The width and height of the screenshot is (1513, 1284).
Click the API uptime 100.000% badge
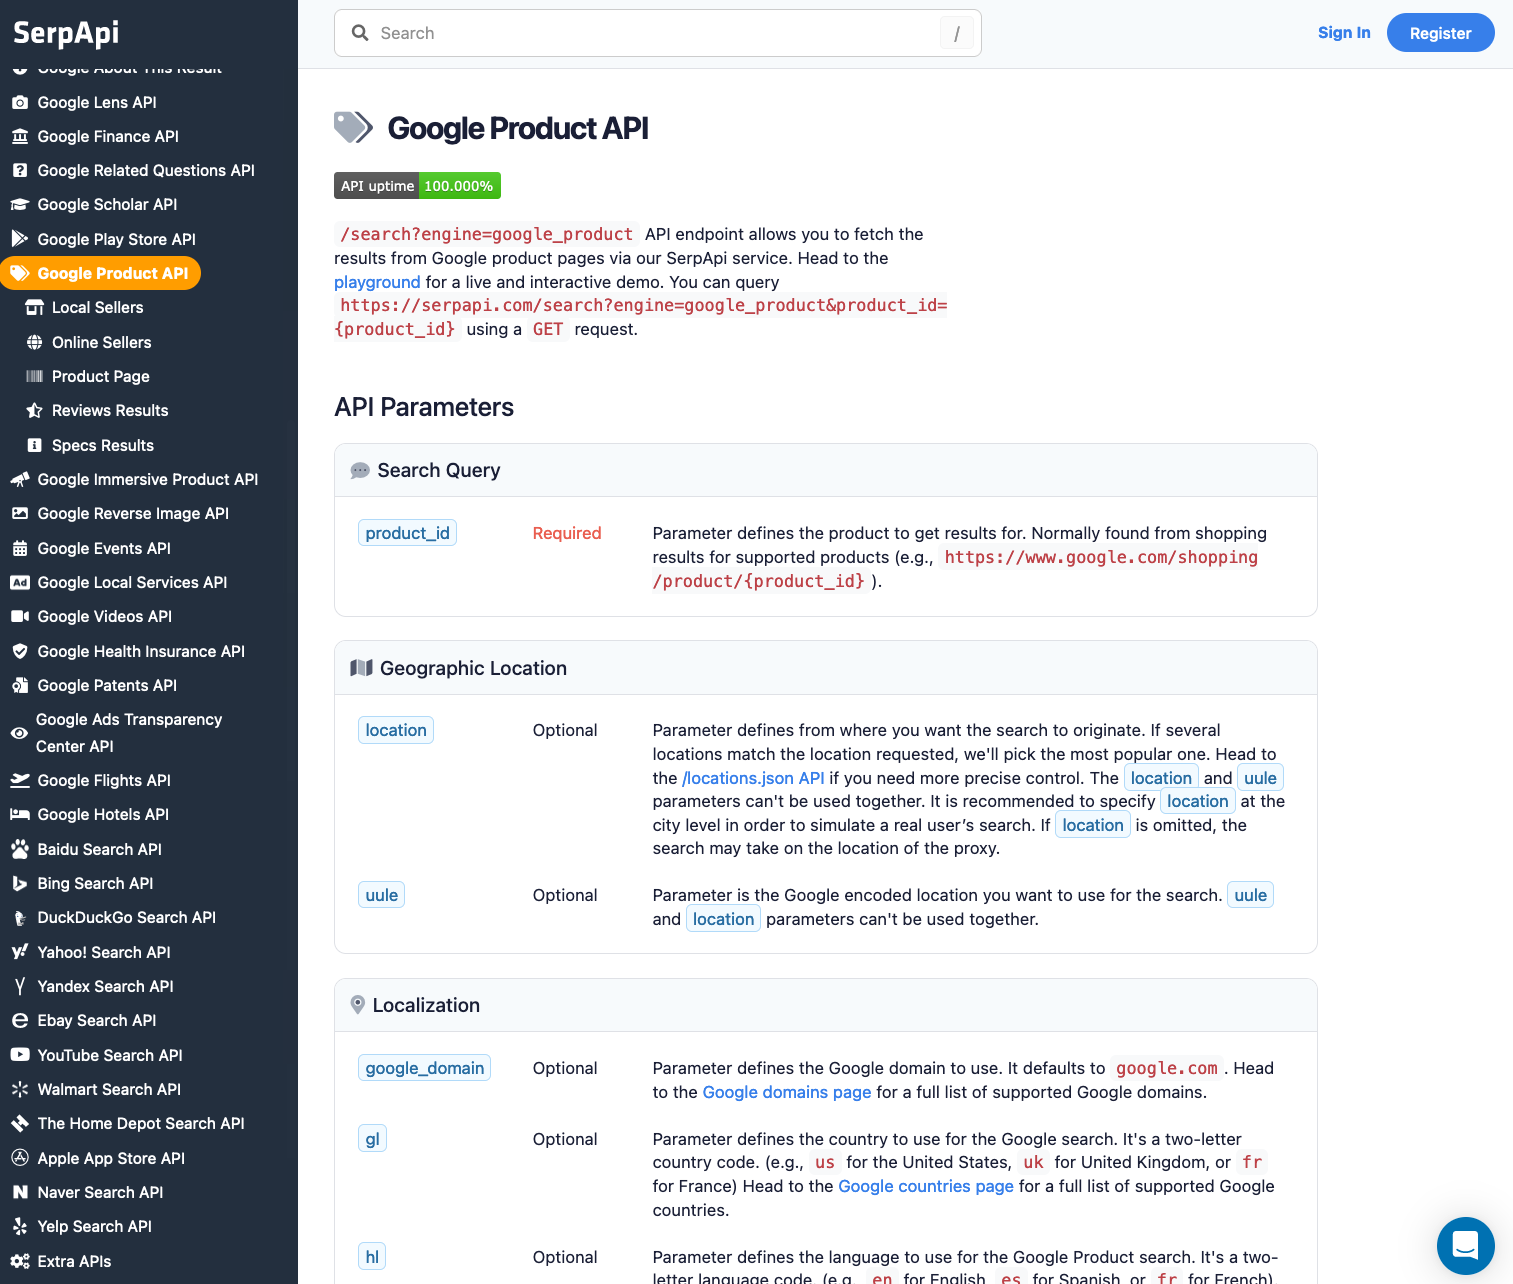[417, 186]
